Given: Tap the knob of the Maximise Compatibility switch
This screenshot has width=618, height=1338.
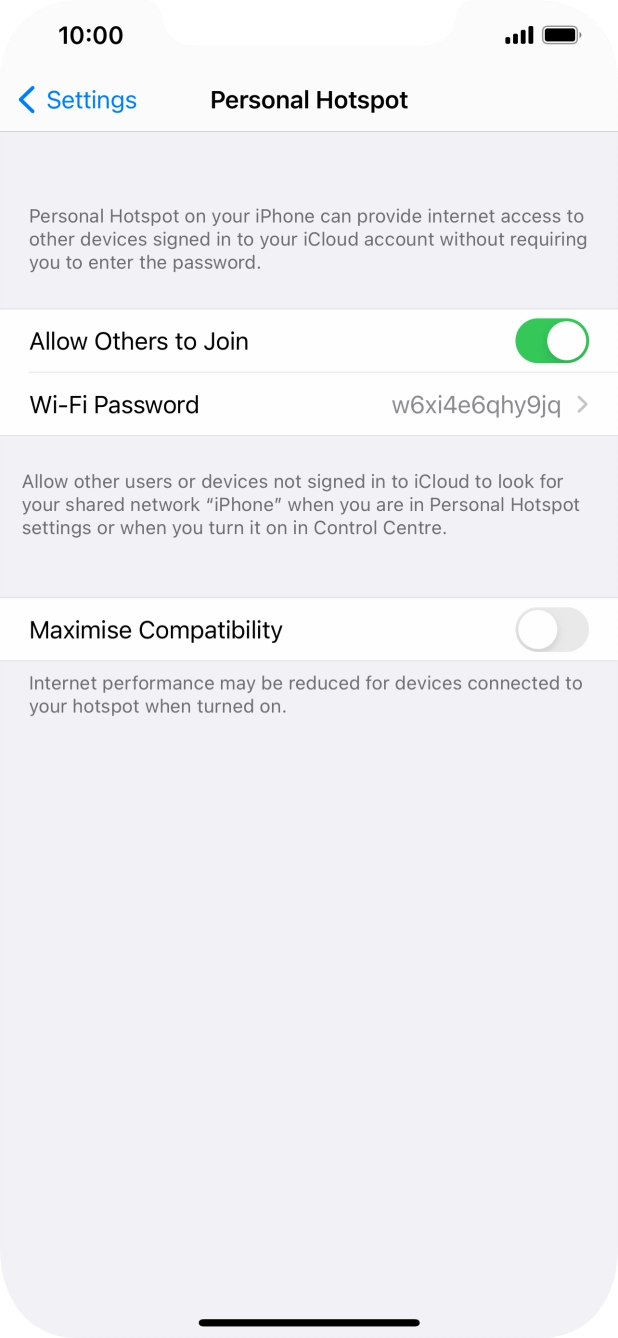Looking at the screenshot, I should 538,630.
